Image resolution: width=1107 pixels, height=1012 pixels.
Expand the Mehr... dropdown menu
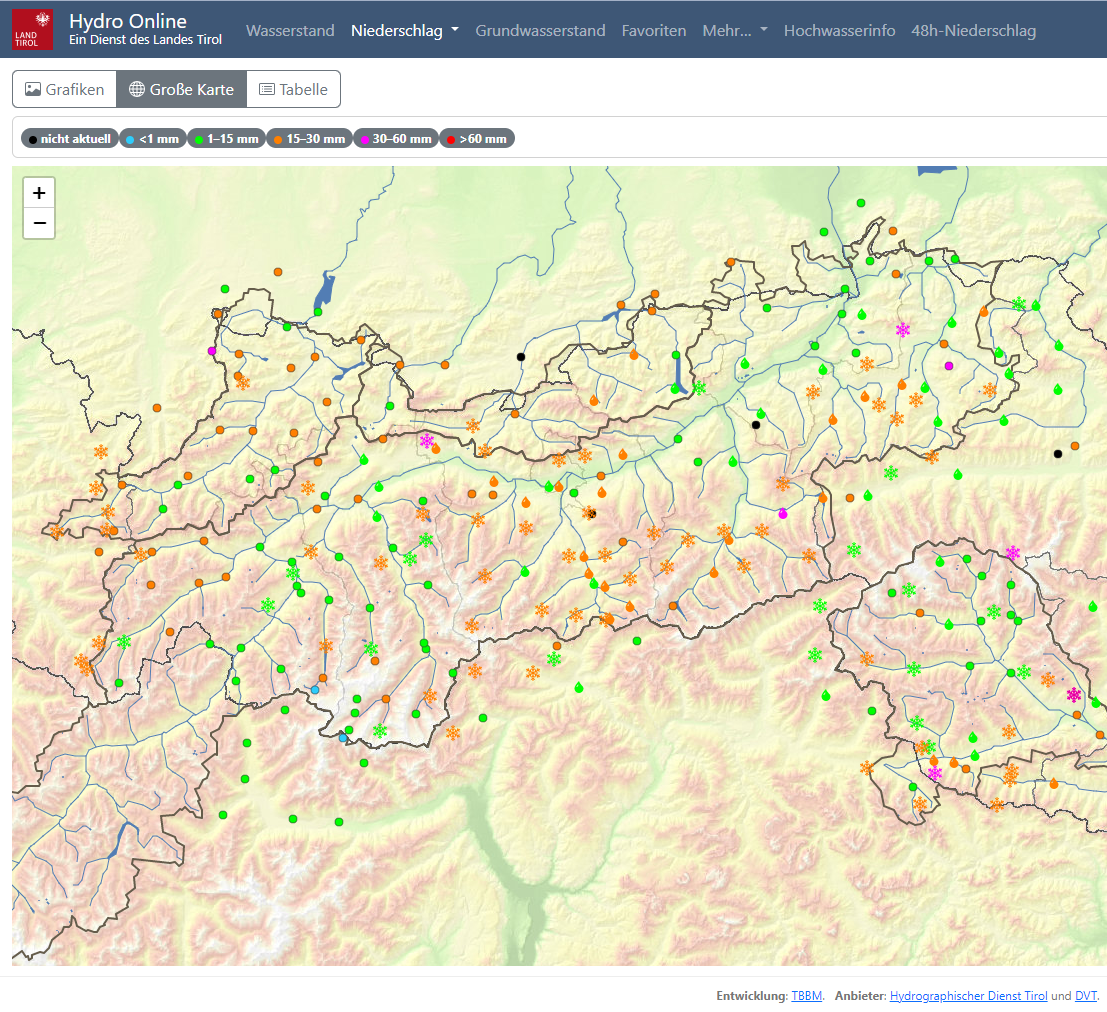(734, 31)
